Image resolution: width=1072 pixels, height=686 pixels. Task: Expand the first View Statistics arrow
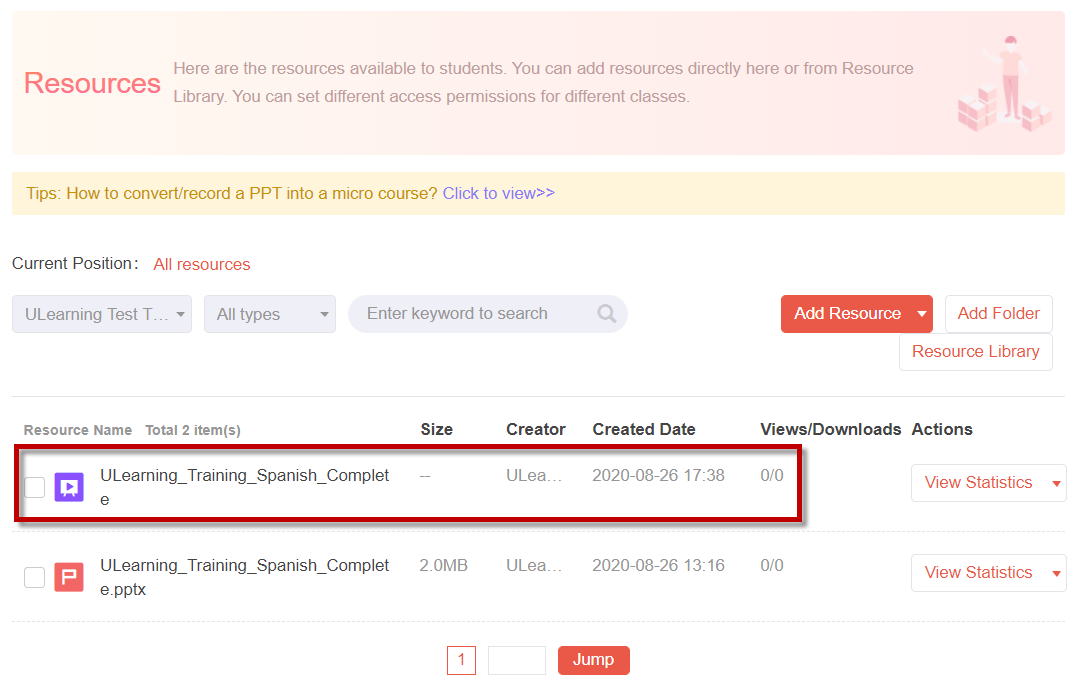(1056, 483)
